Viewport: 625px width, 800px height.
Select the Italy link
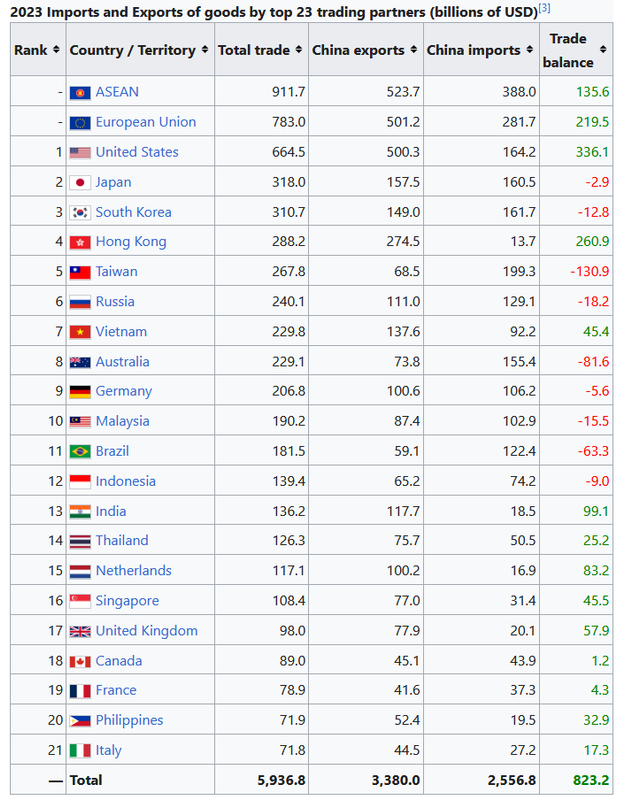[108, 751]
